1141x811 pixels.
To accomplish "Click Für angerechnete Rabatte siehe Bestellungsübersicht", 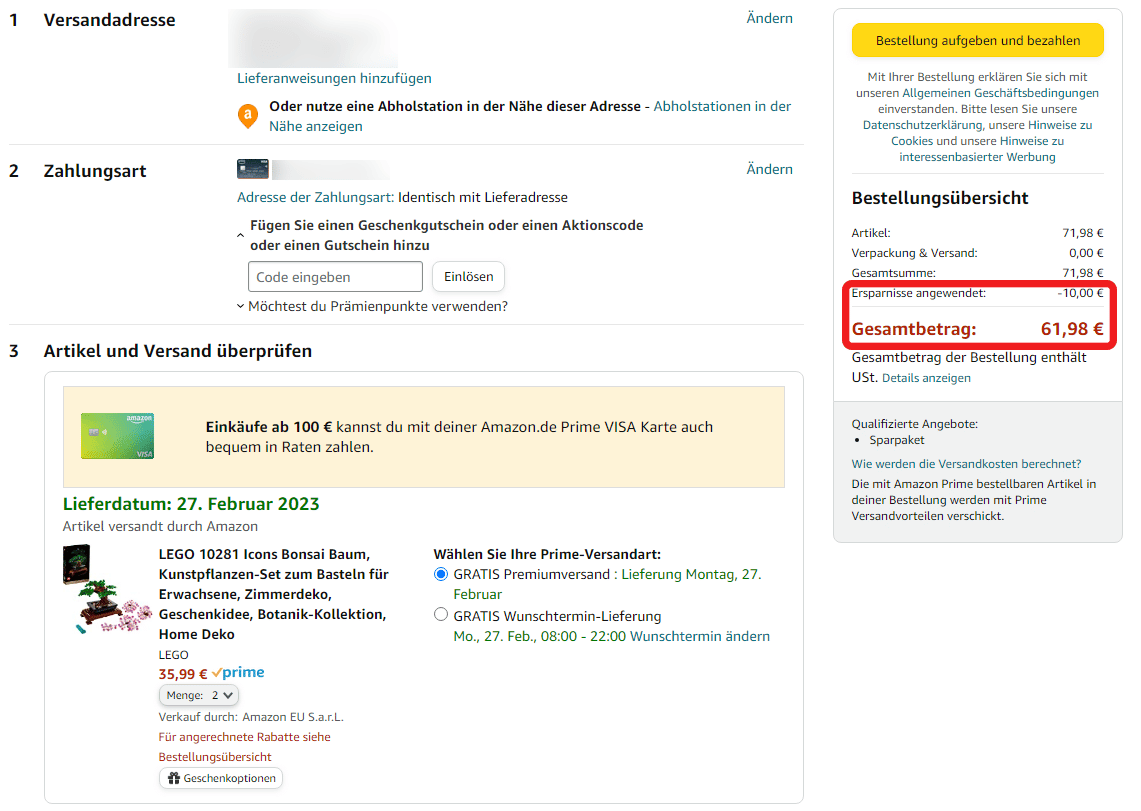I will coord(244,747).
